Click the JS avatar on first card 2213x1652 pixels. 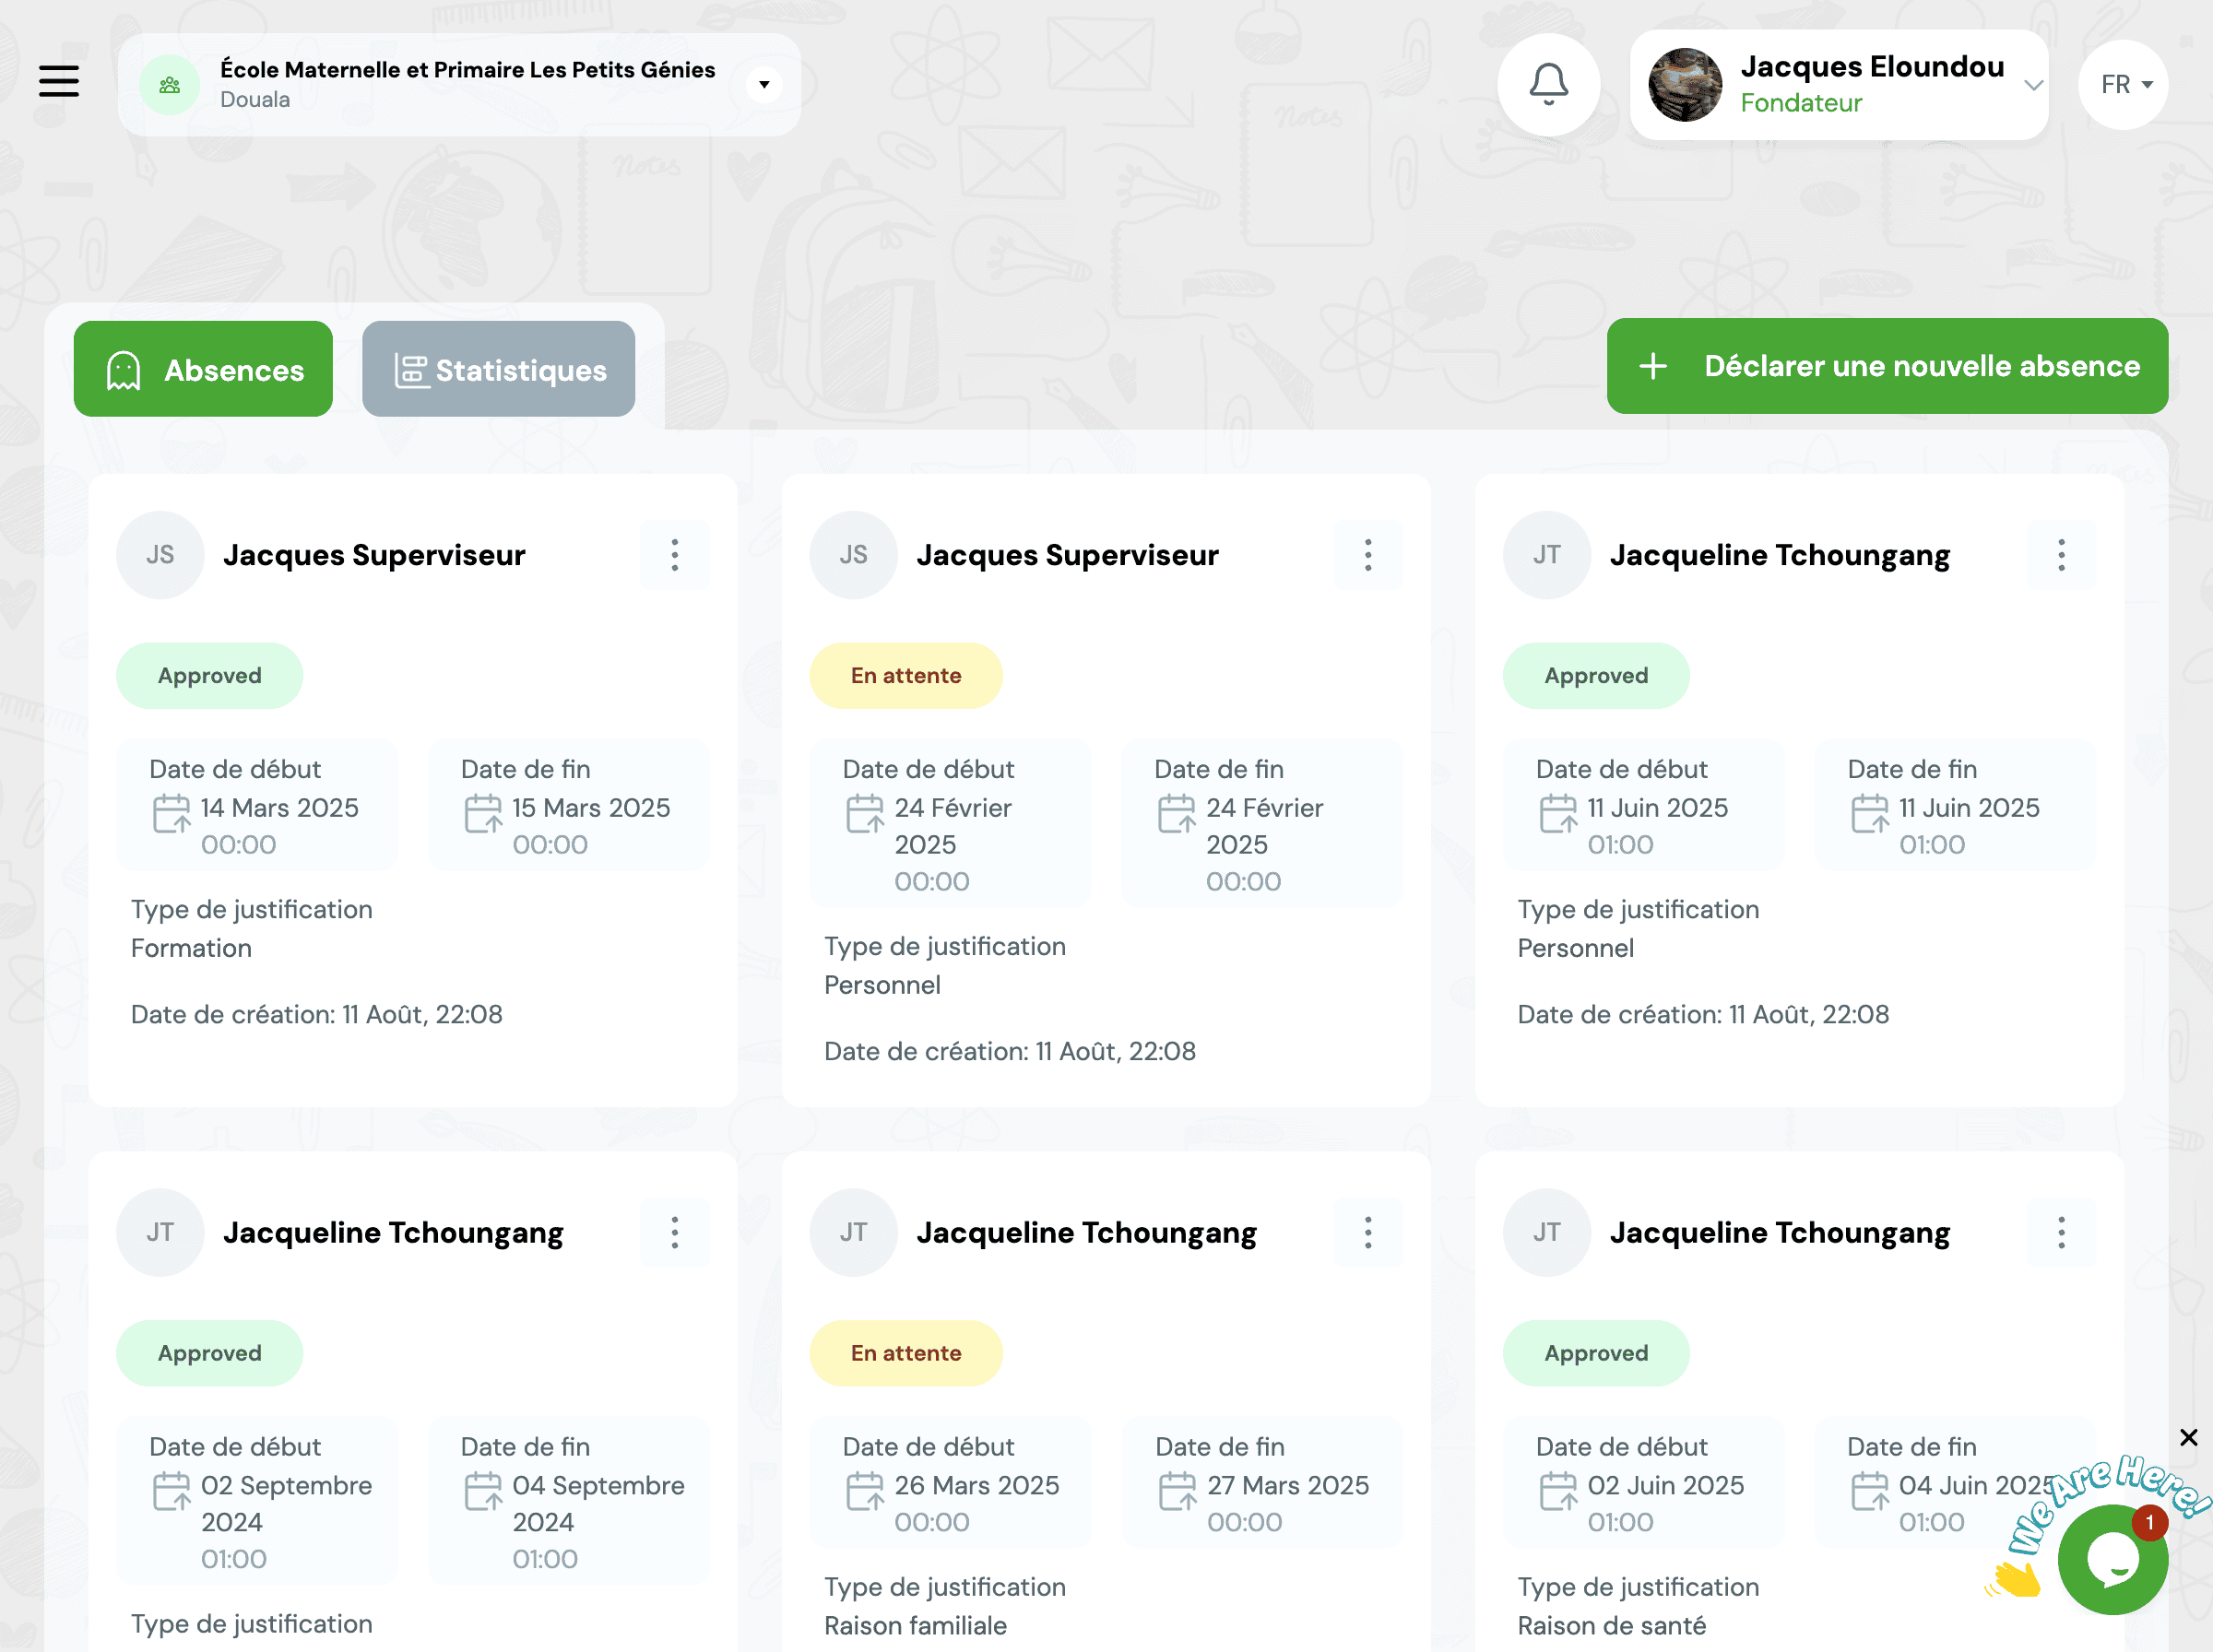(x=160, y=555)
